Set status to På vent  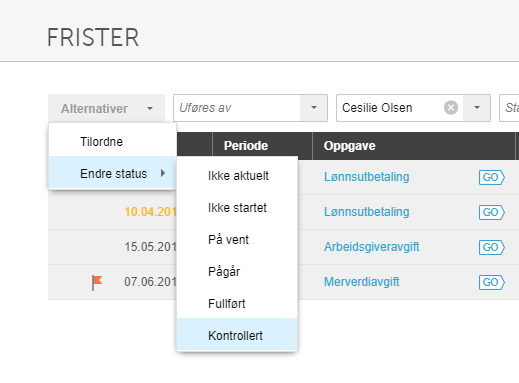pos(237,240)
